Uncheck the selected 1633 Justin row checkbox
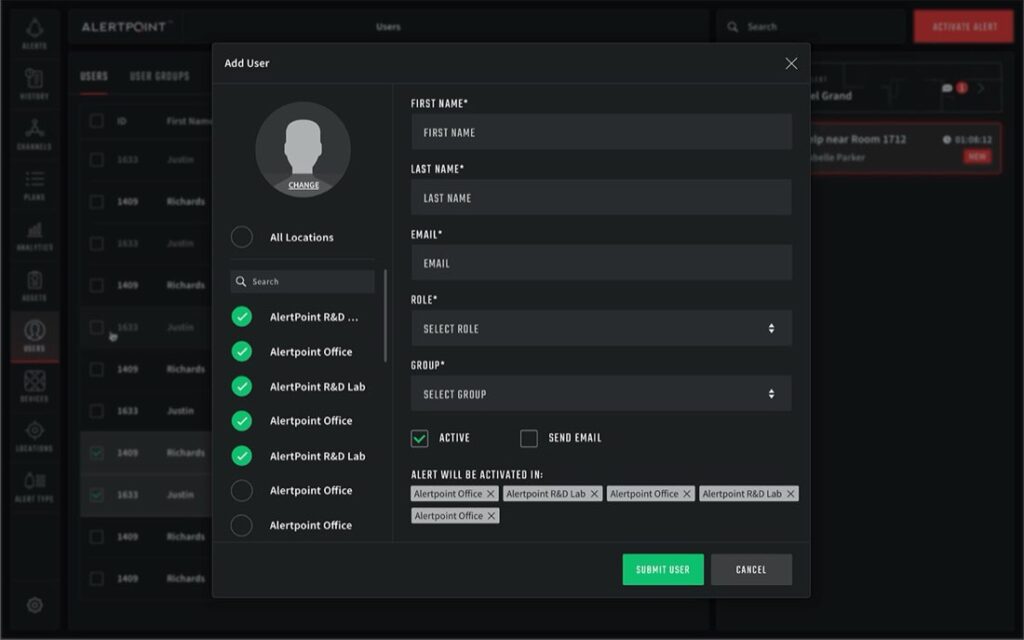The width and height of the screenshot is (1024, 640). point(97,494)
